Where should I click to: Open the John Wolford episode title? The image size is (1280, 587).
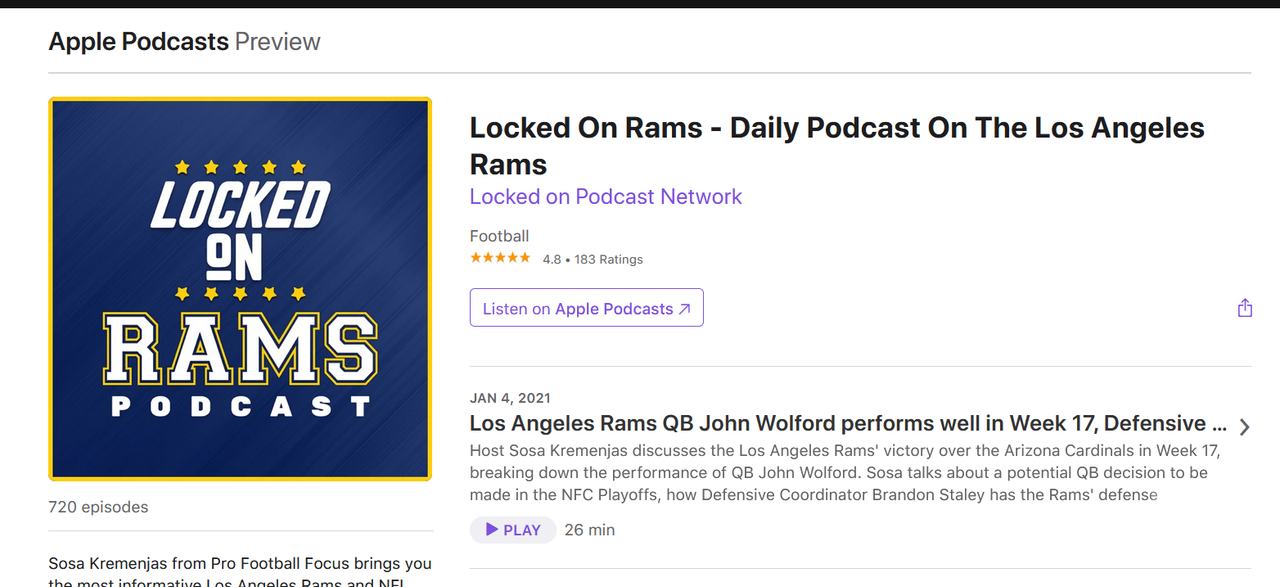(849, 424)
